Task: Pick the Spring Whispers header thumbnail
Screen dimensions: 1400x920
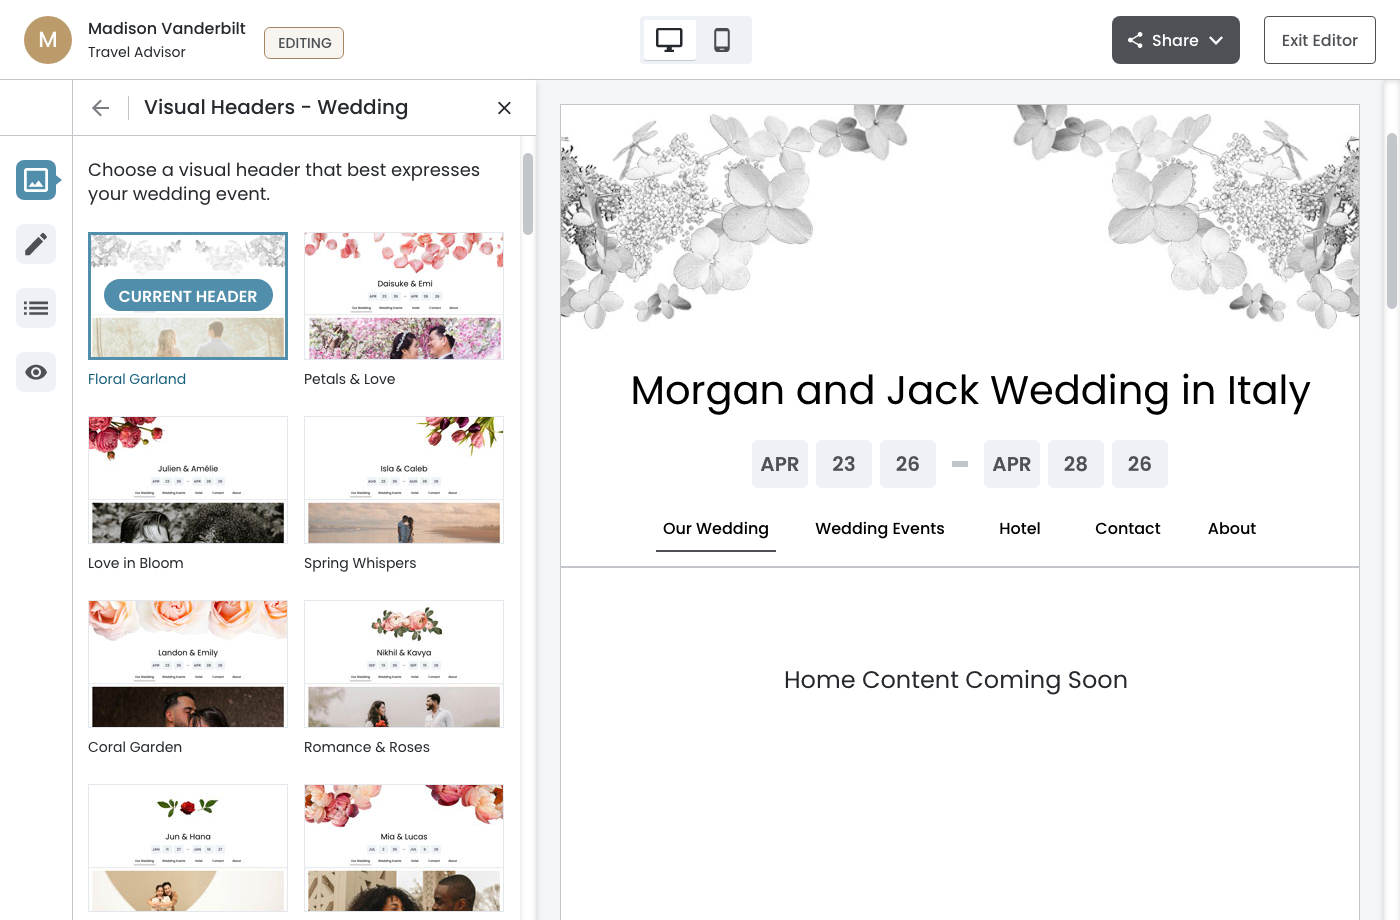Action: coord(404,480)
